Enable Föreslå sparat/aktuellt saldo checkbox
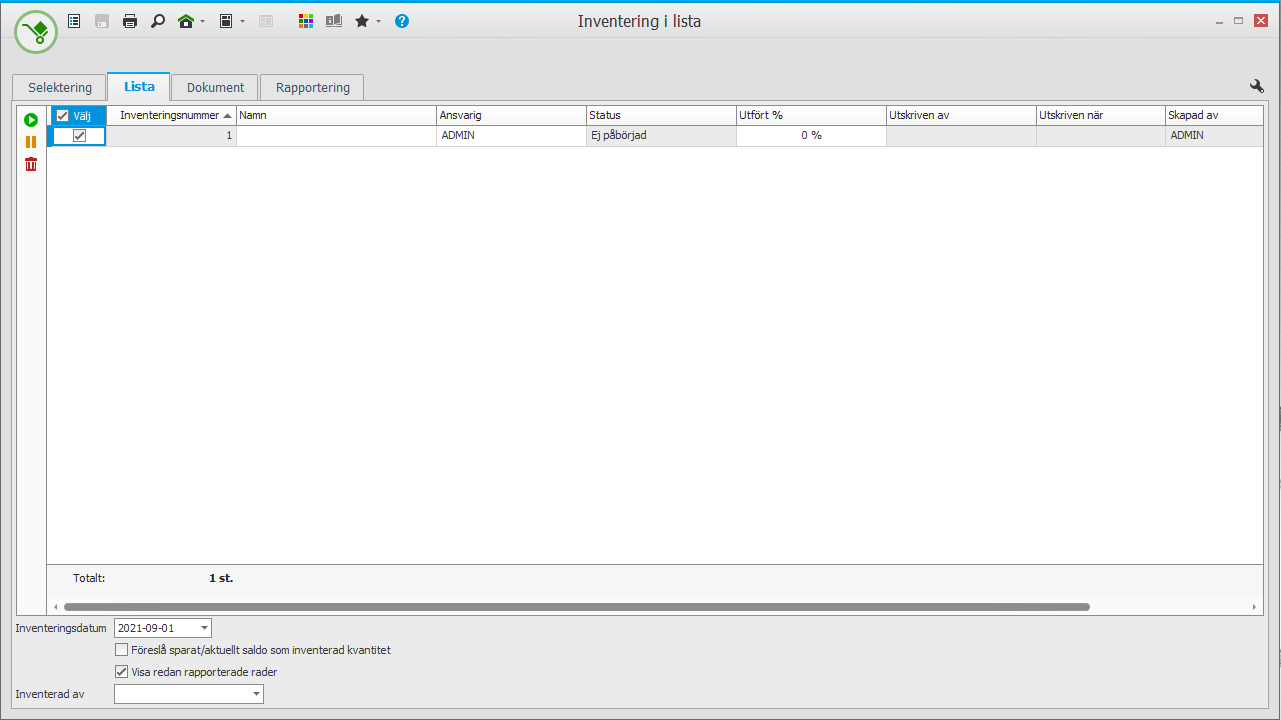The image size is (1281, 720). [122, 650]
